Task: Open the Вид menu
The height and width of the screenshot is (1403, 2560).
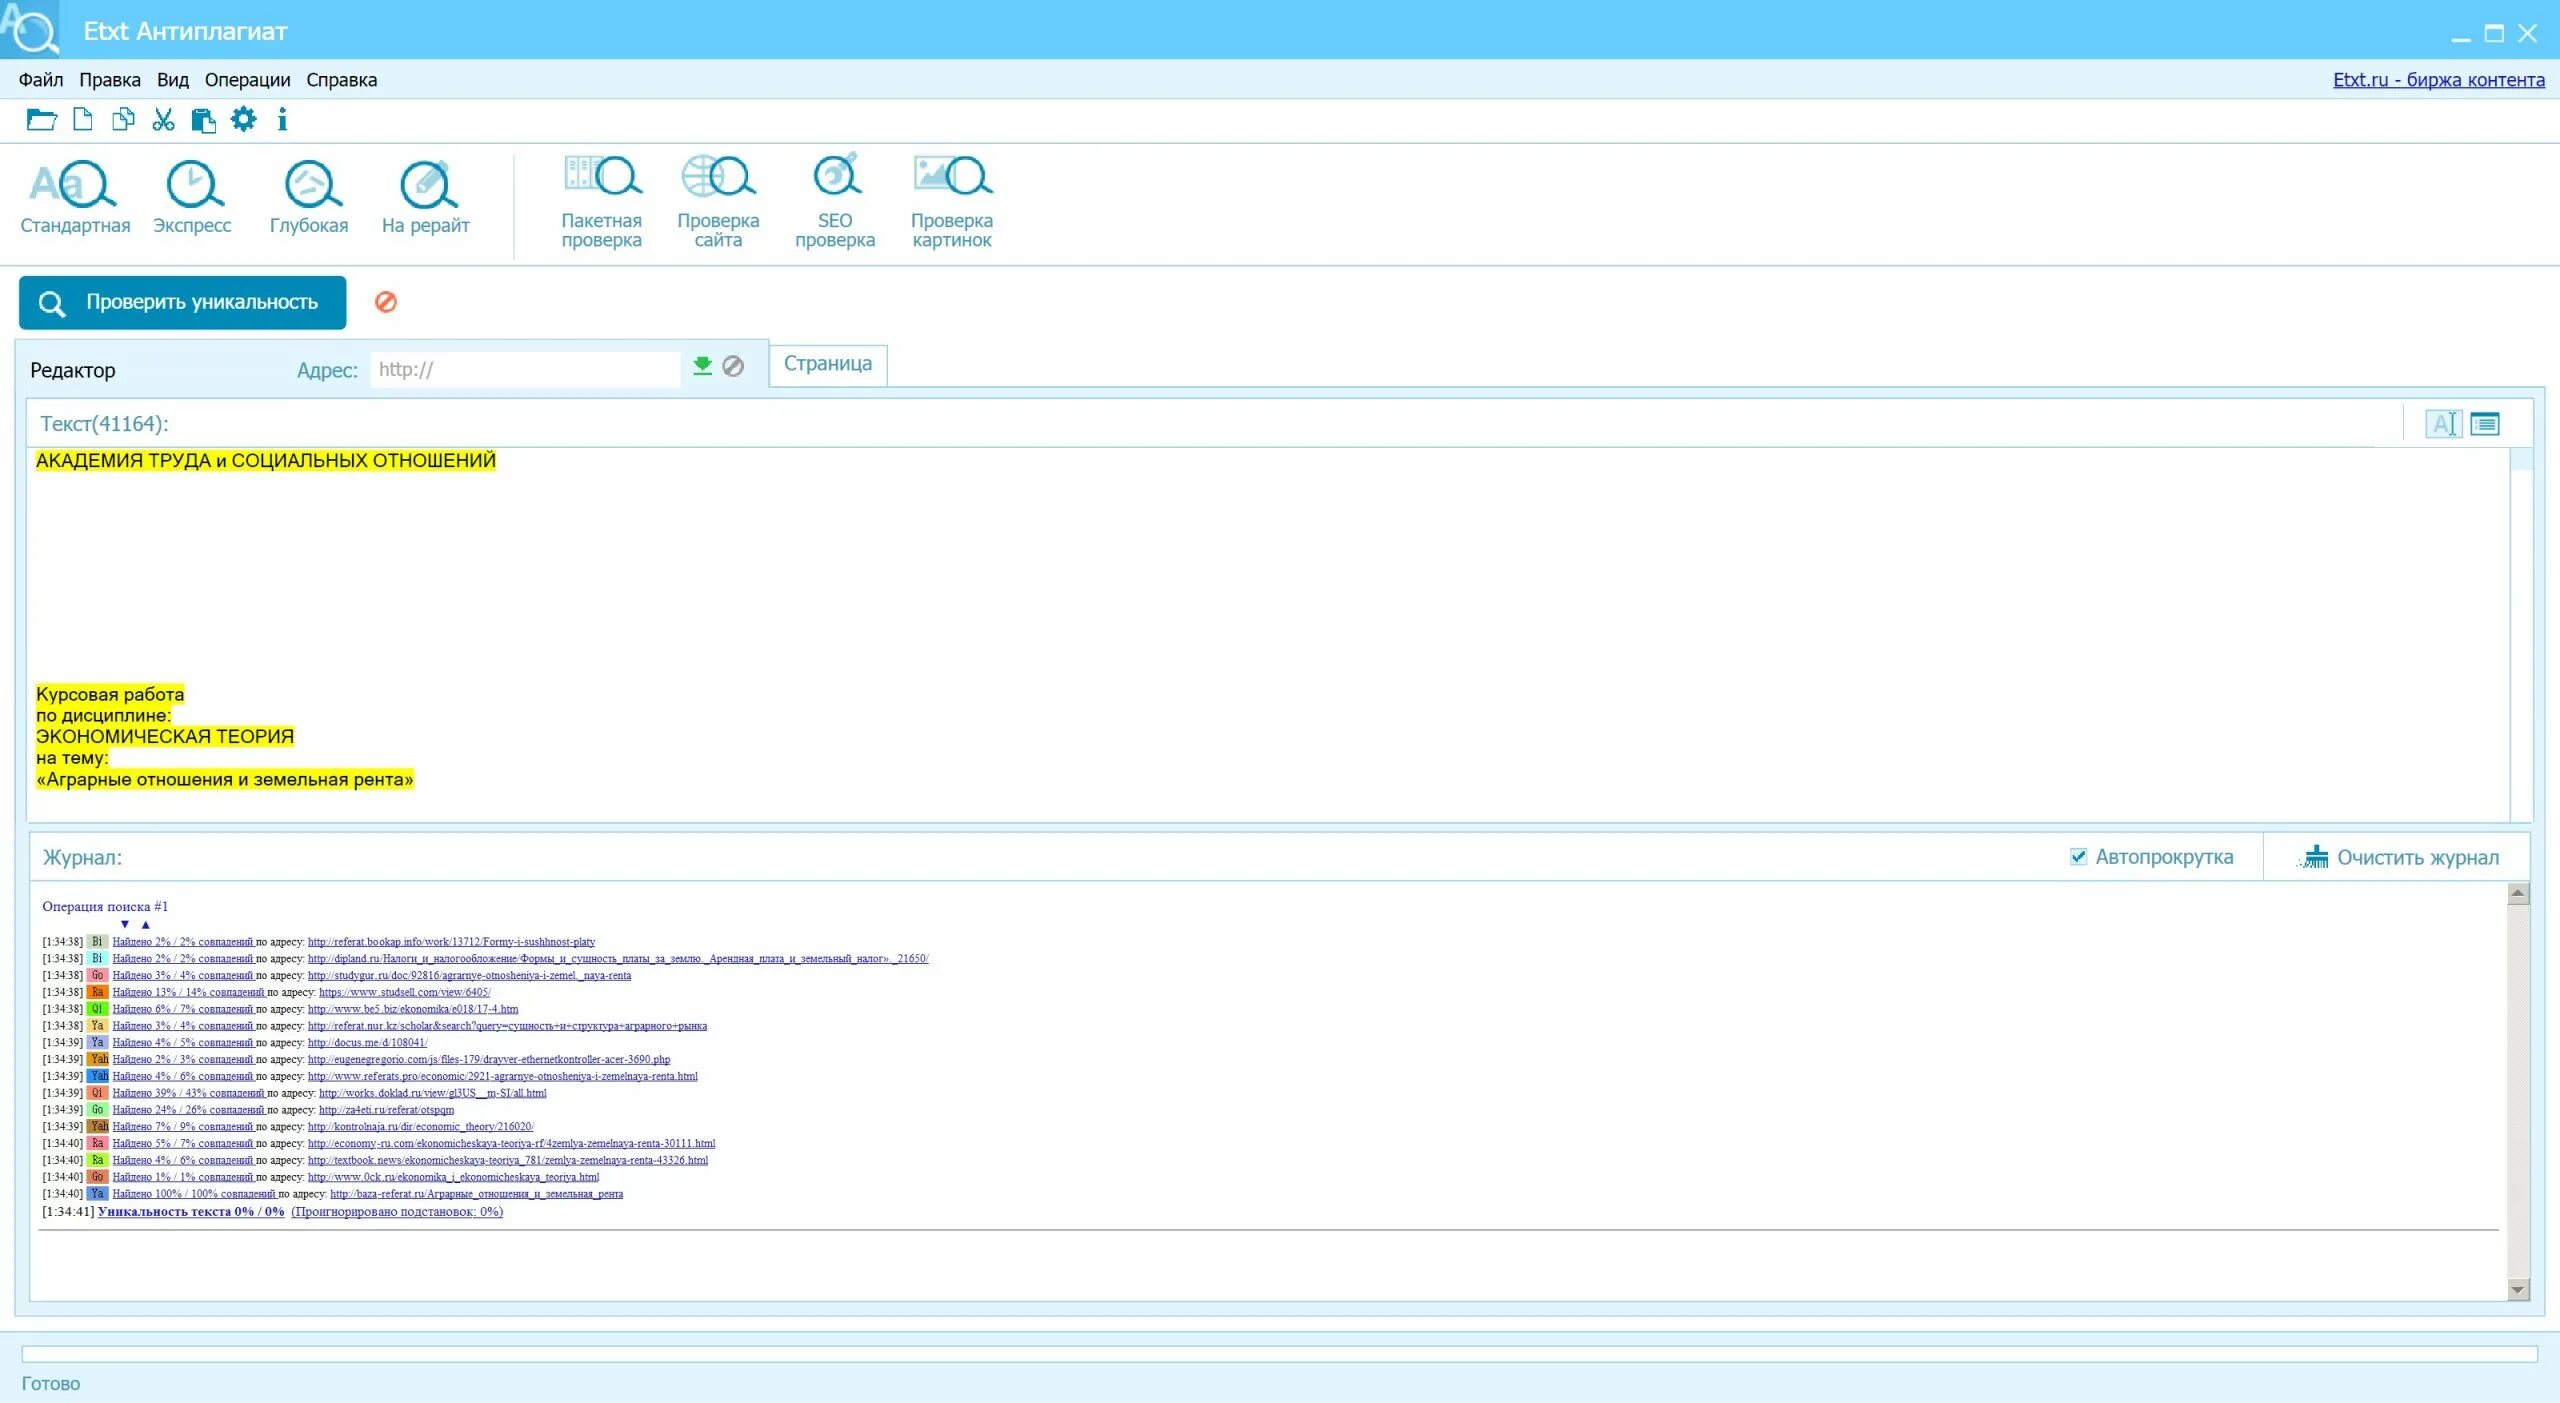Action: pyautogui.click(x=173, y=80)
